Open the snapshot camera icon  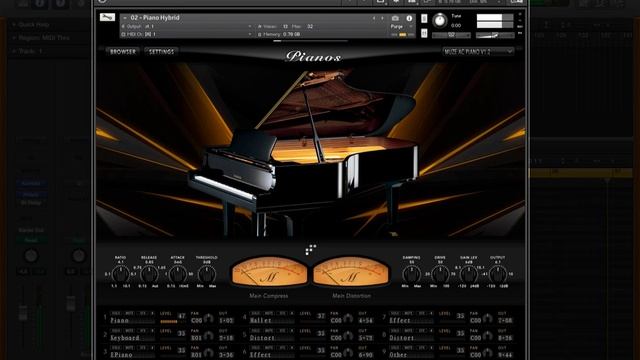[x=395, y=18]
